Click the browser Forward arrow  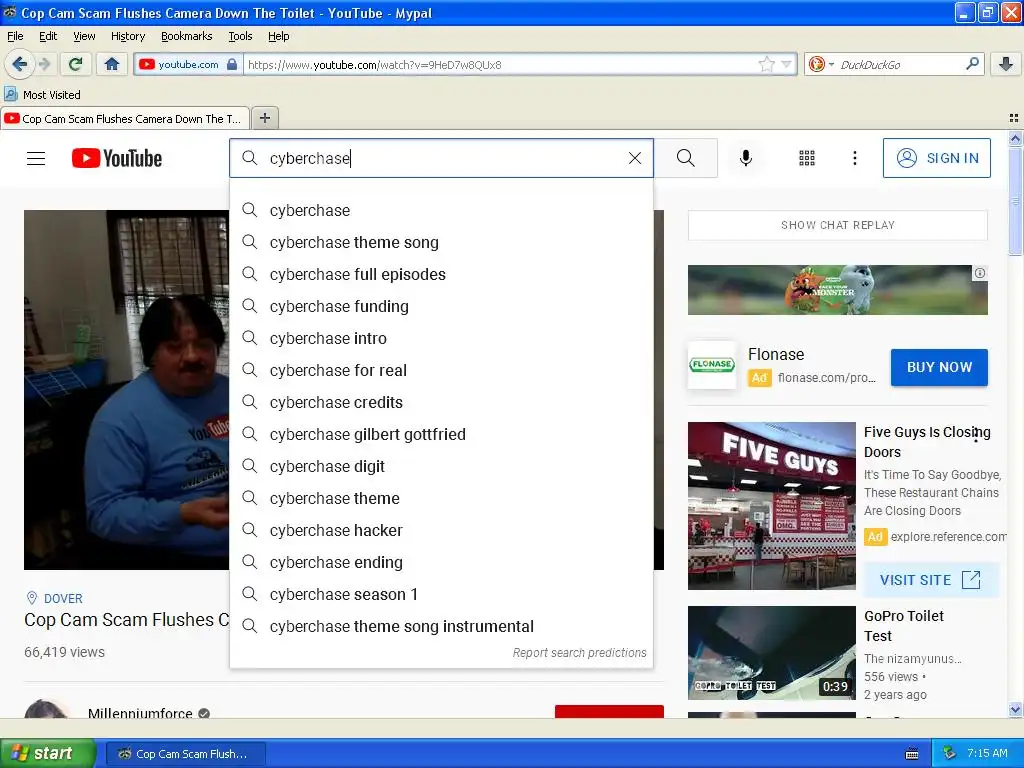click(44, 64)
